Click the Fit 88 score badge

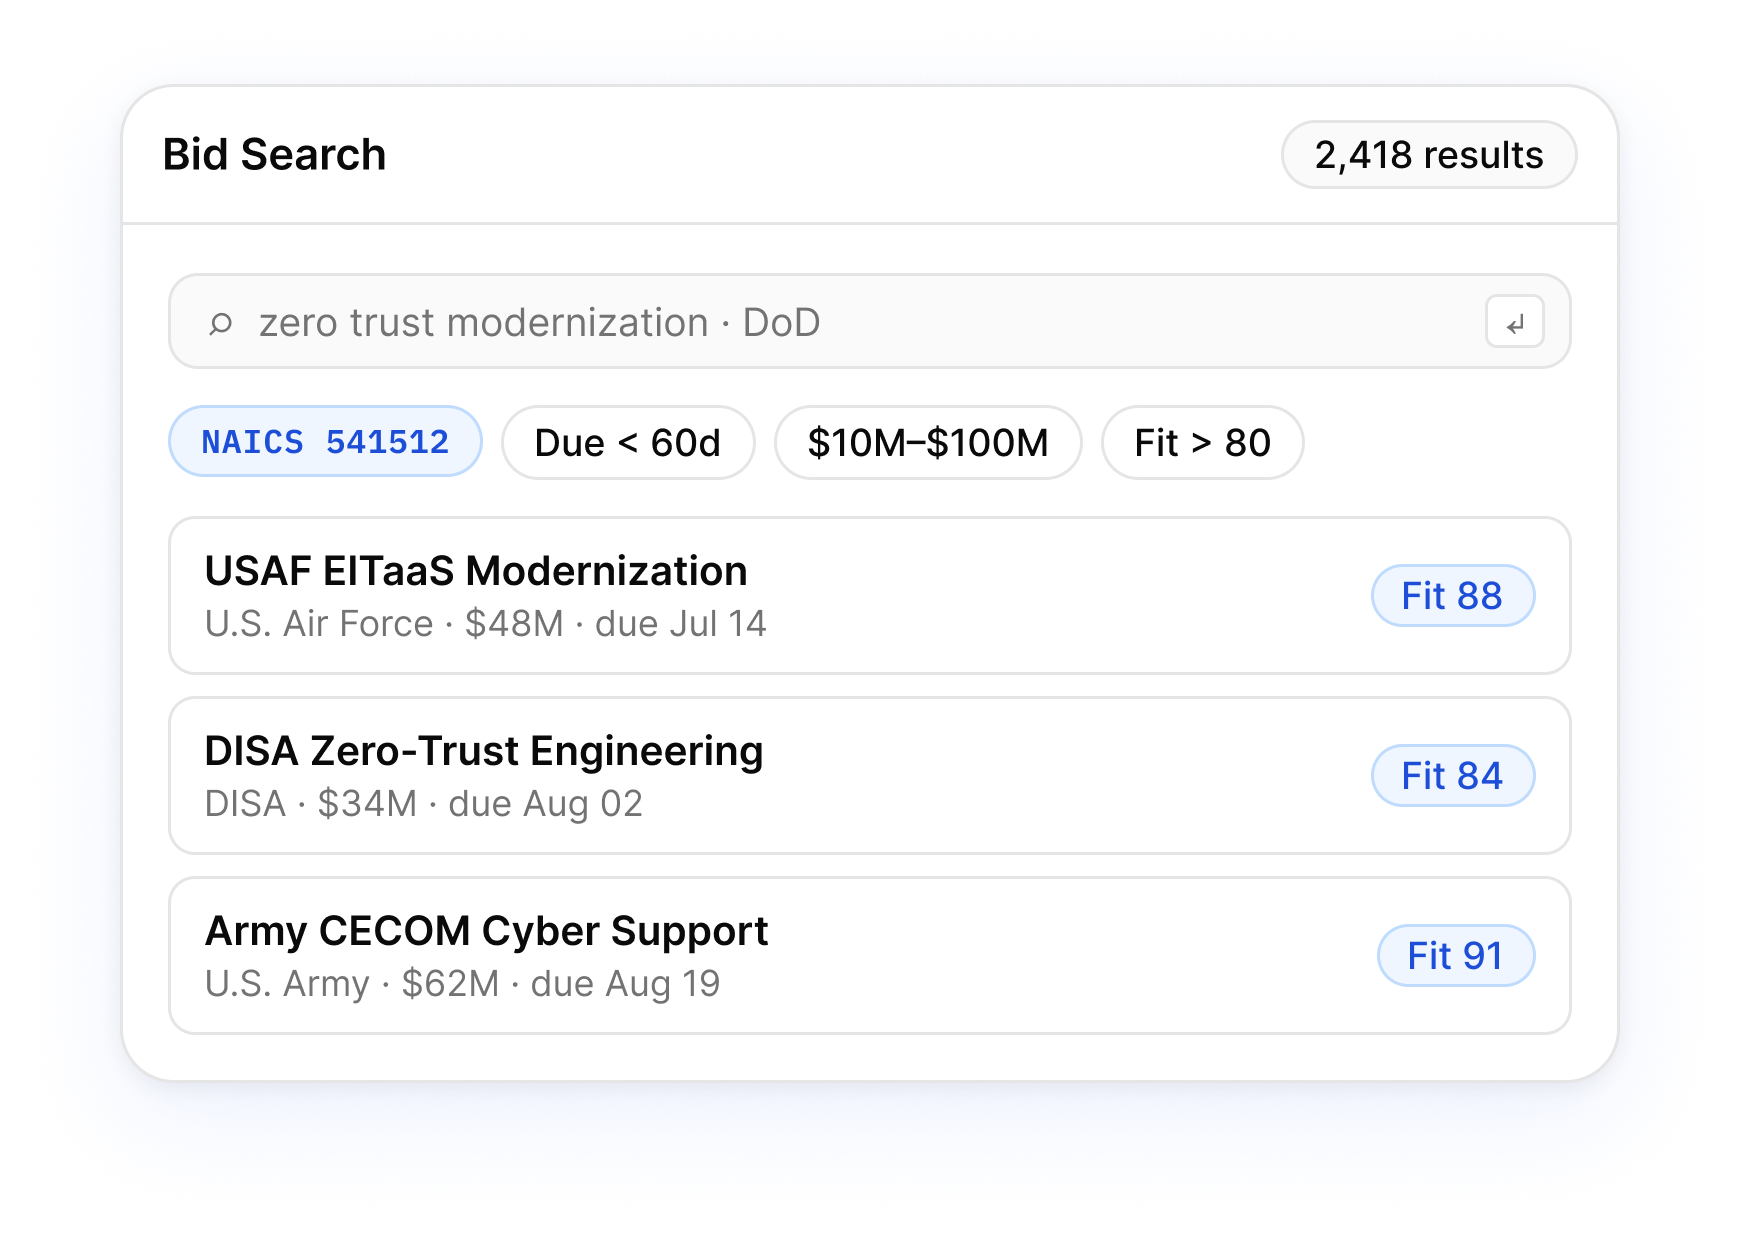pos(1452,596)
